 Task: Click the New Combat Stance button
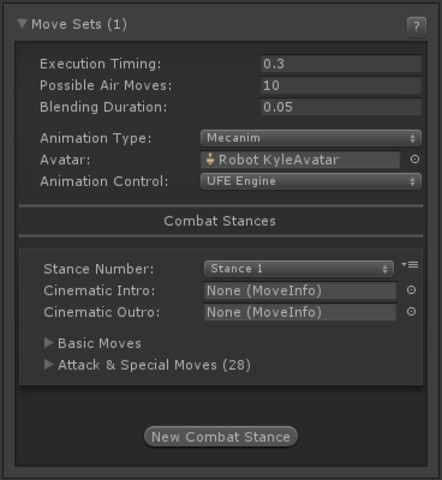pos(221,437)
